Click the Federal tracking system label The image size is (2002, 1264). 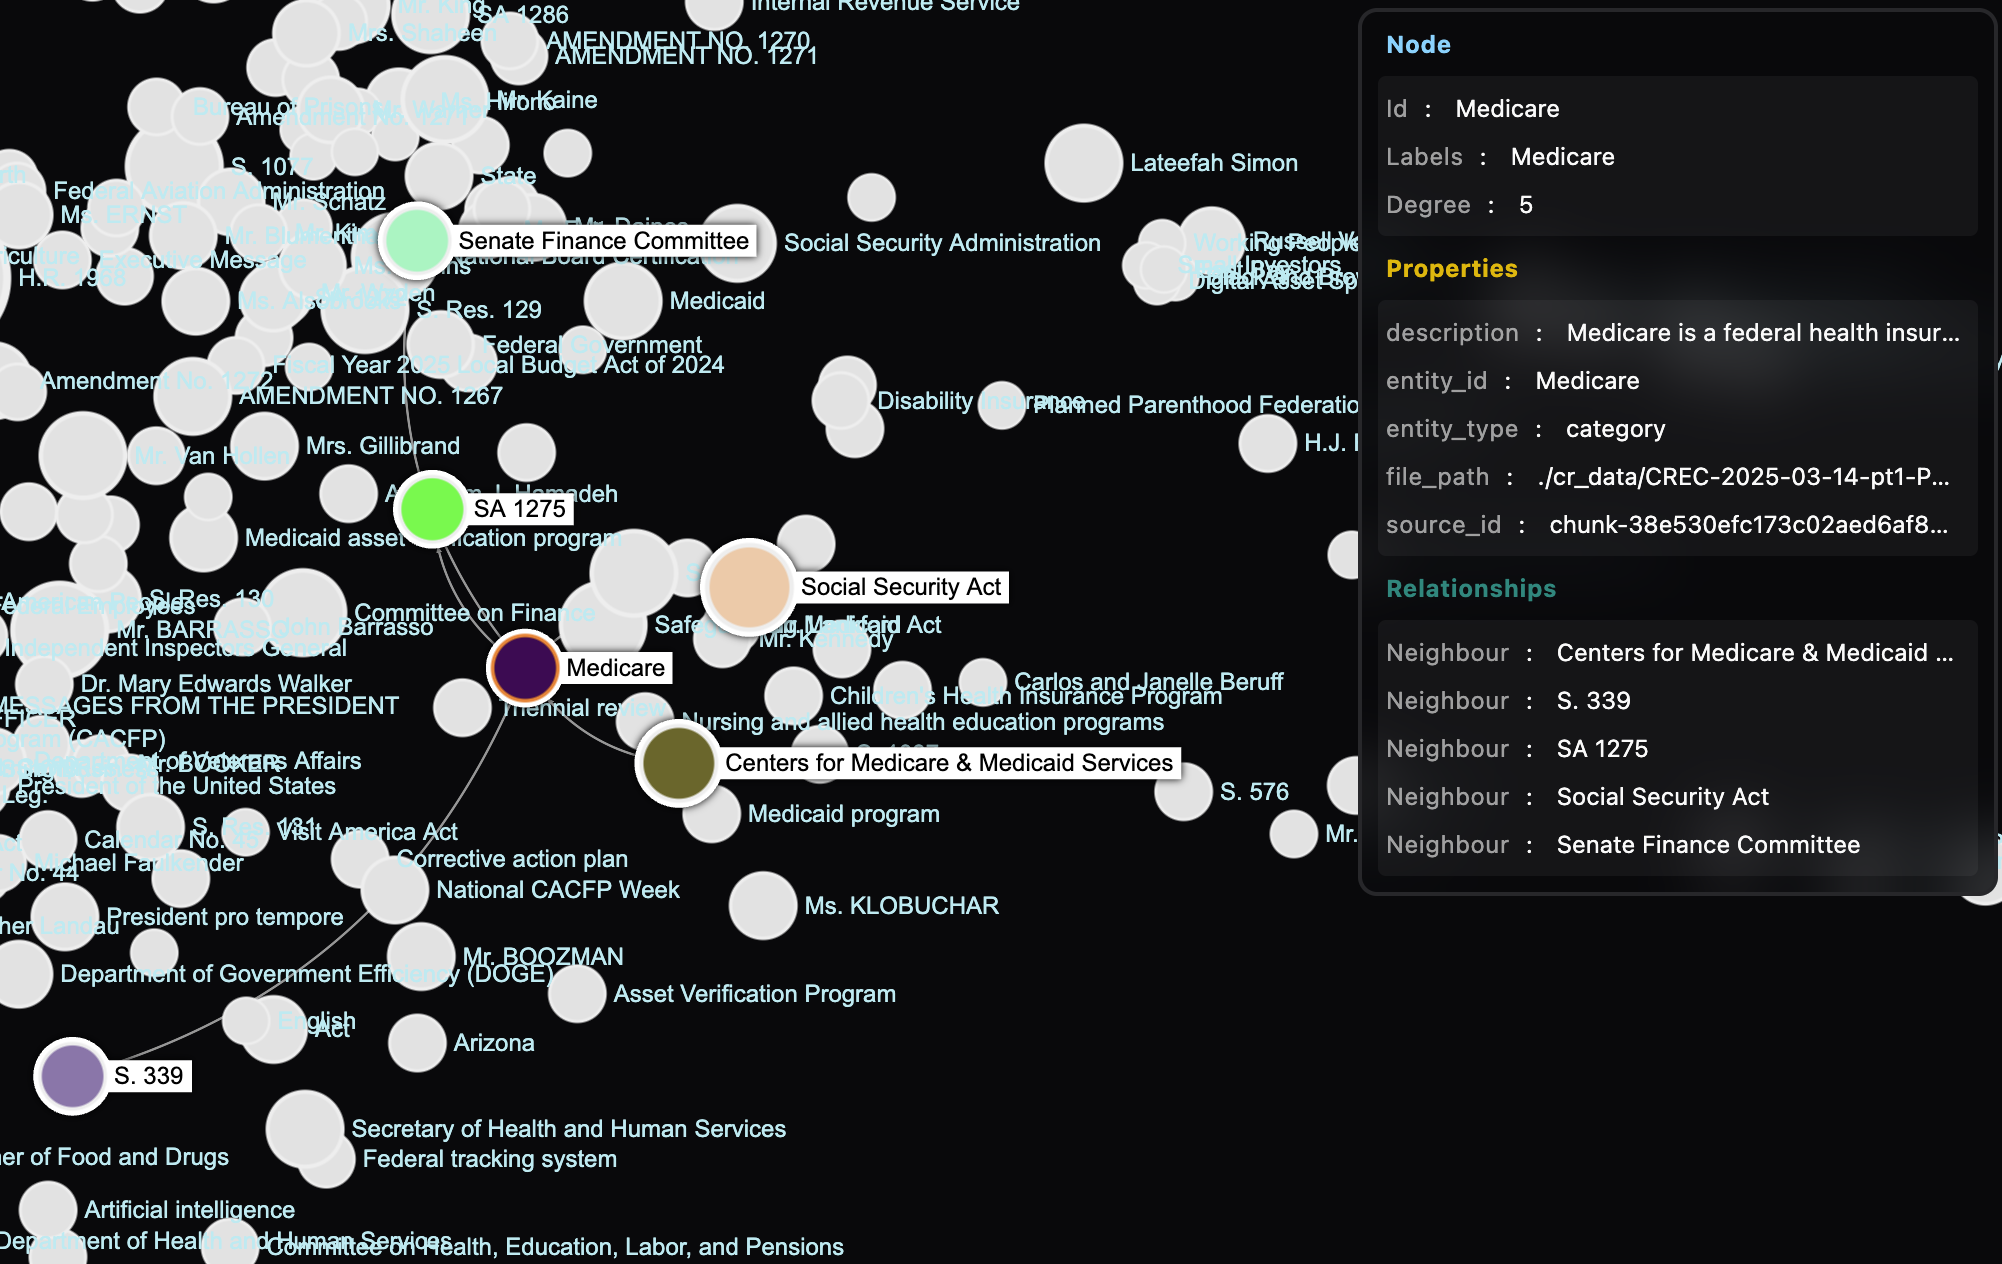click(489, 1159)
